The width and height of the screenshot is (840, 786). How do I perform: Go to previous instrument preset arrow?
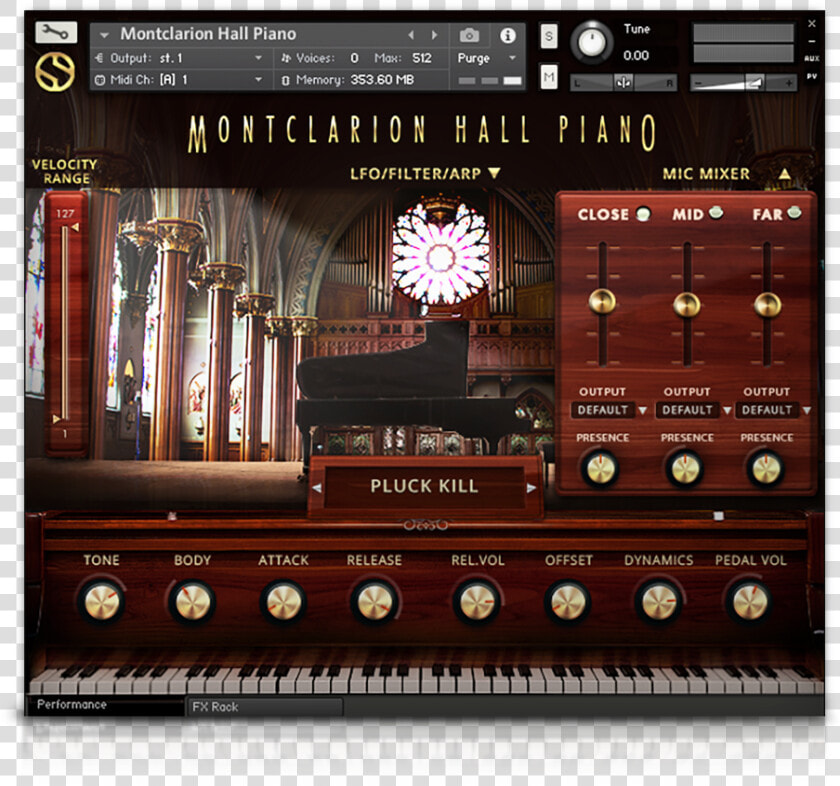click(410, 35)
